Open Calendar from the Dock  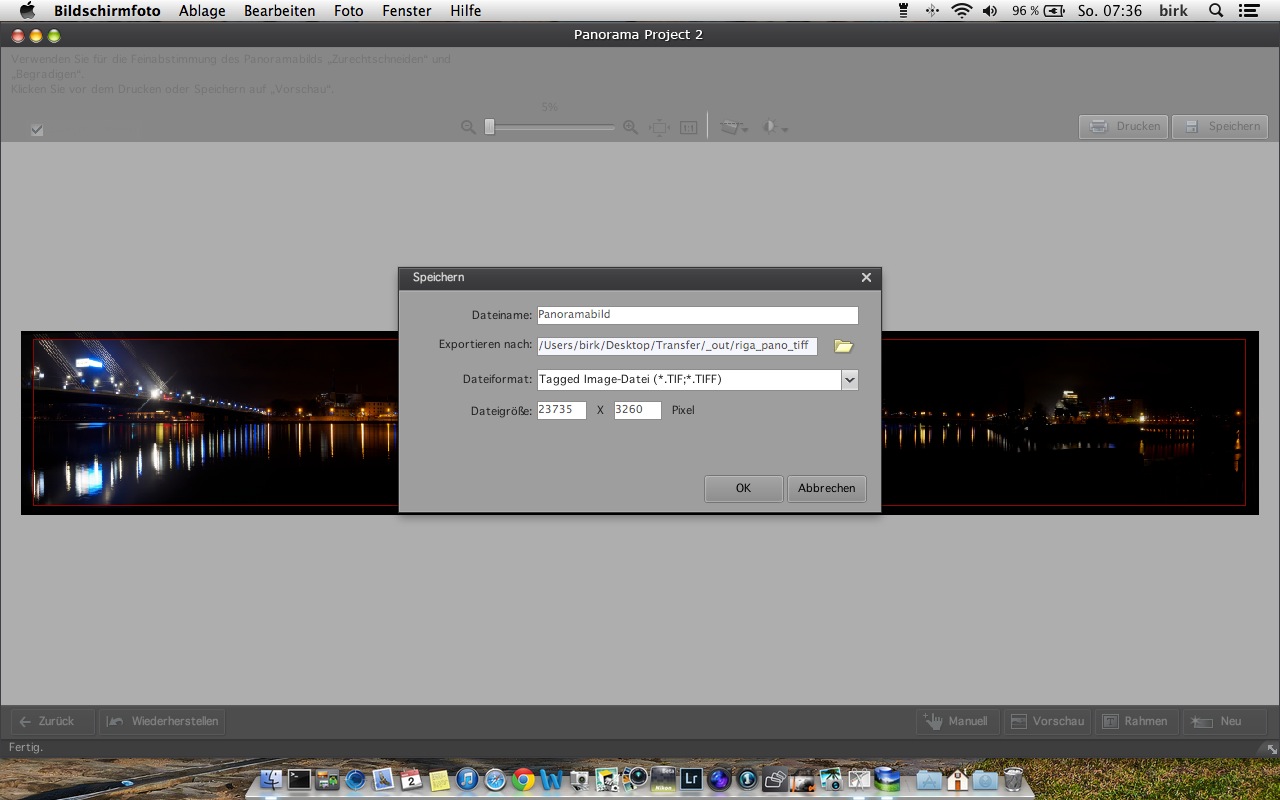click(411, 779)
